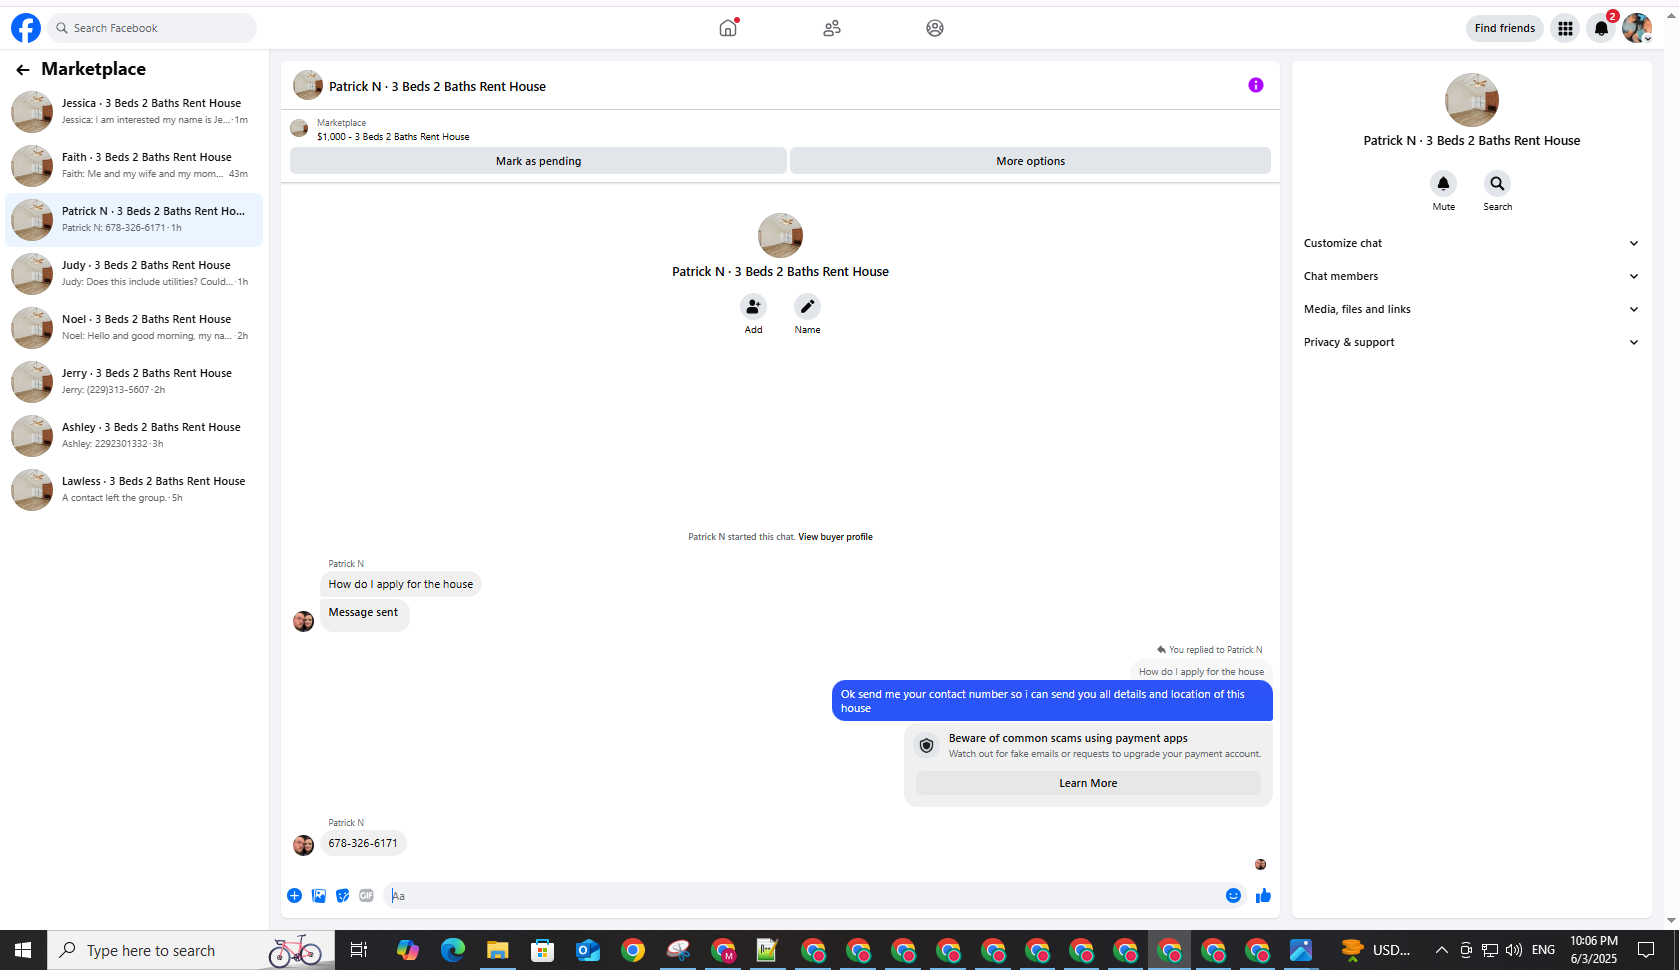Open File Explorer from the taskbar
The height and width of the screenshot is (970, 1679).
(498, 950)
